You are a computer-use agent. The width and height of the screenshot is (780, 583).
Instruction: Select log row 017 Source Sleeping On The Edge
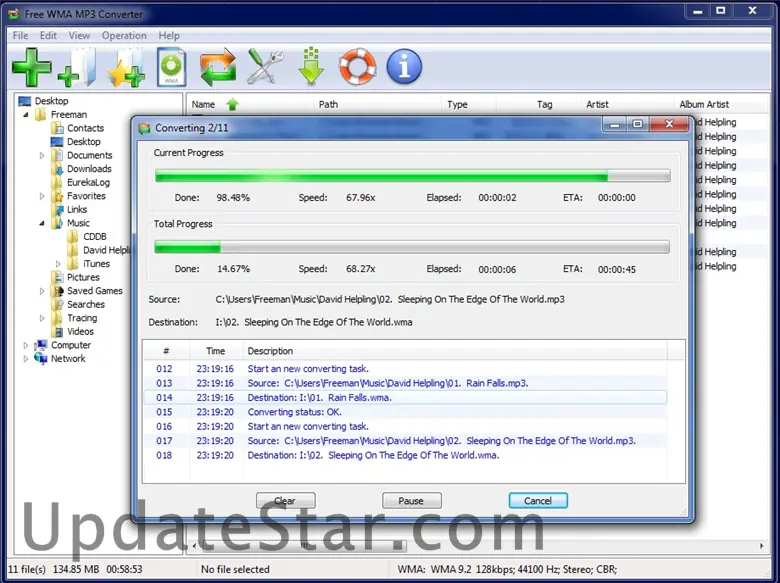[x=405, y=441]
